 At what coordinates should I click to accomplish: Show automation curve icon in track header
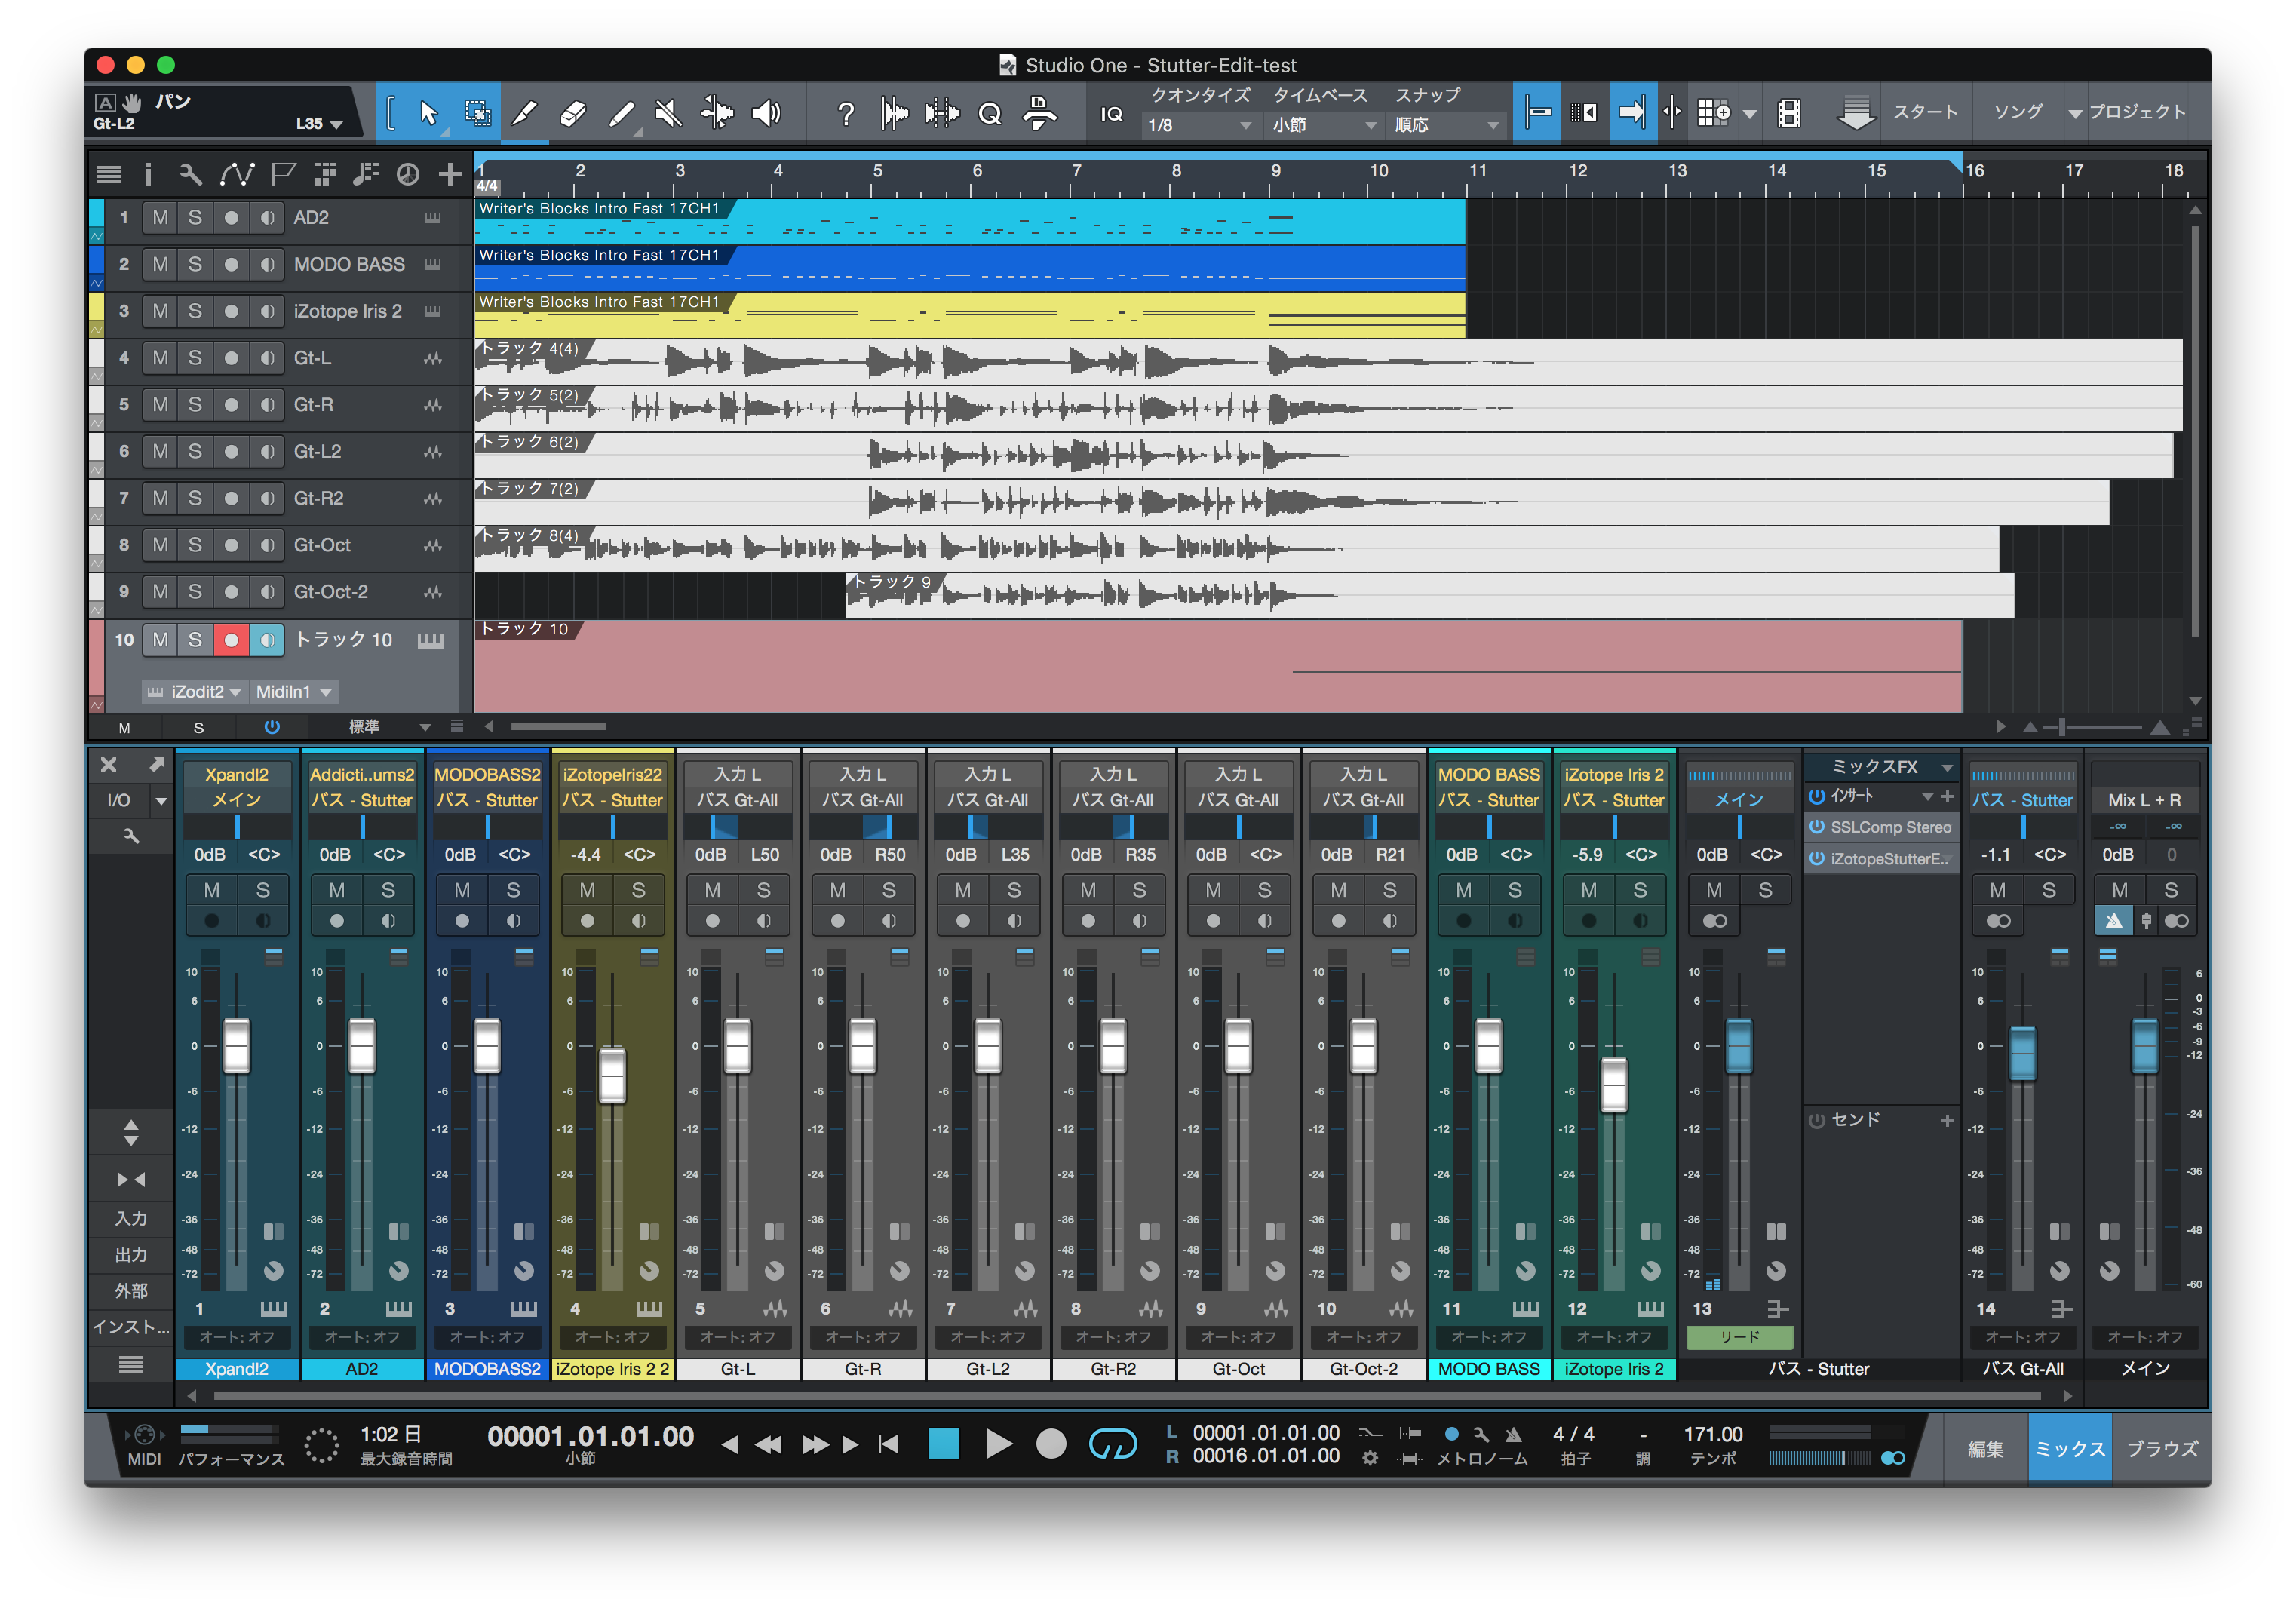(237, 175)
